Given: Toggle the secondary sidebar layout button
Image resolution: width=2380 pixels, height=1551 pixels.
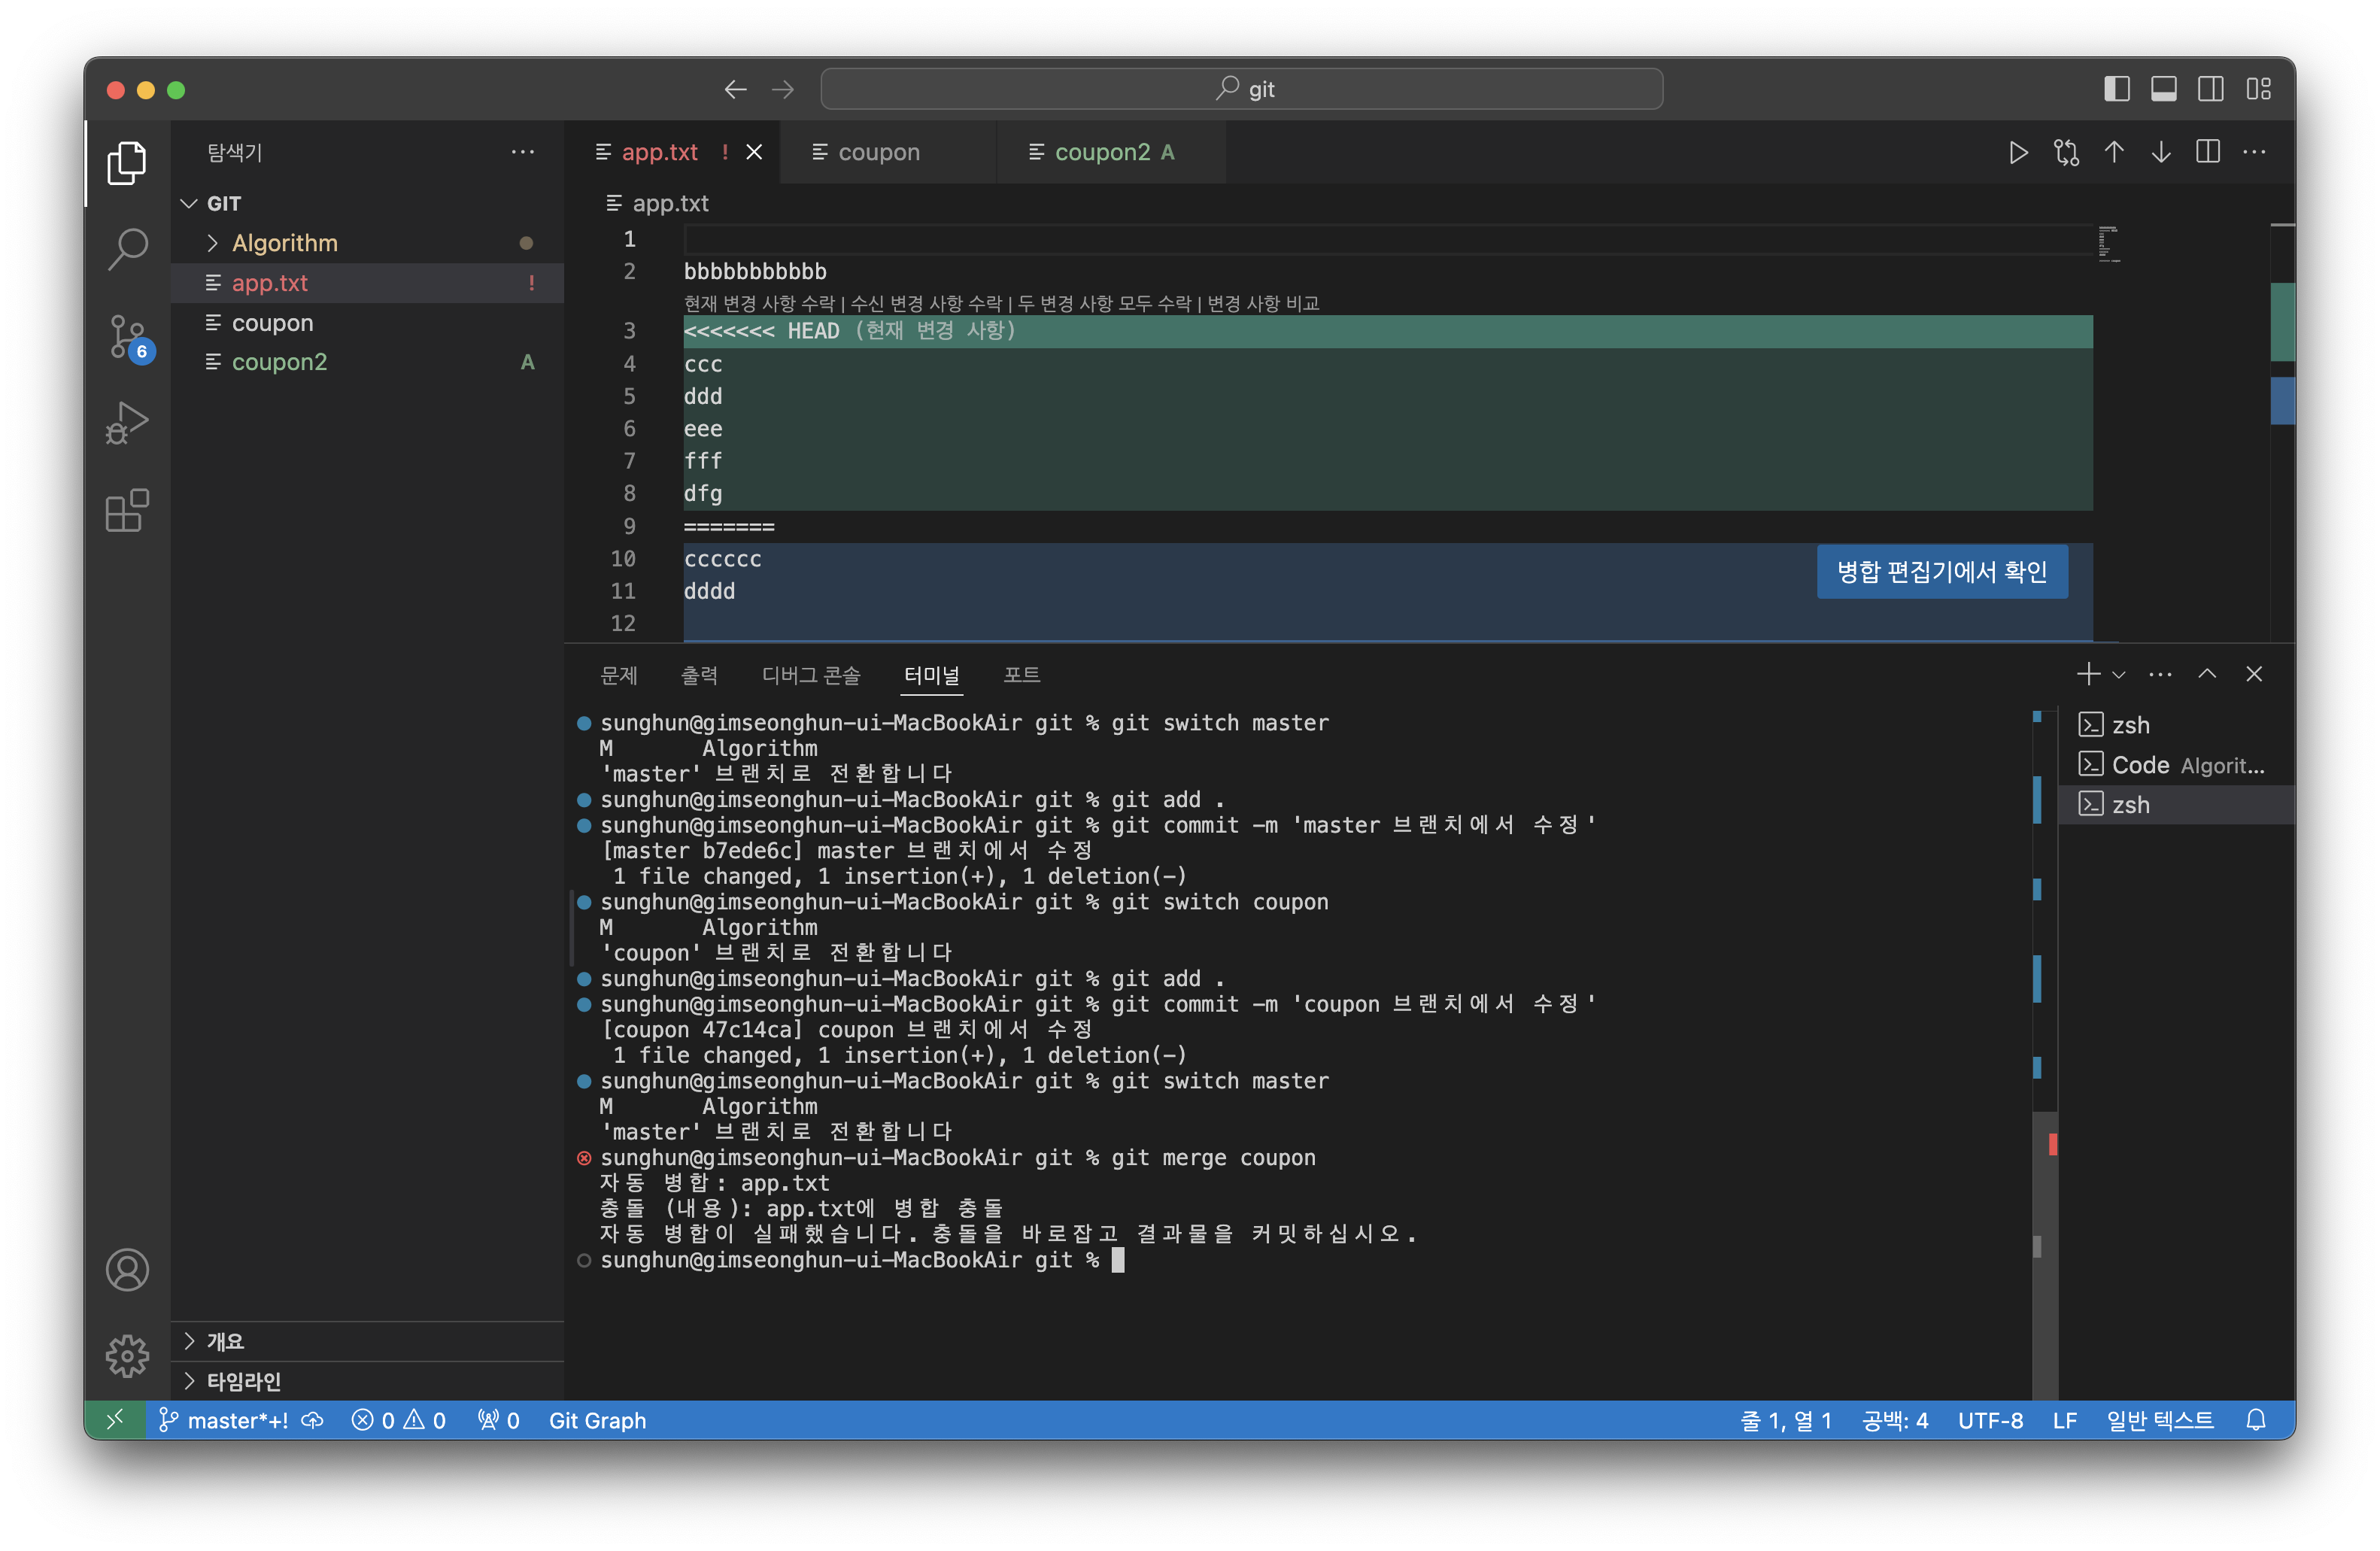Looking at the screenshot, I should click(x=2210, y=89).
